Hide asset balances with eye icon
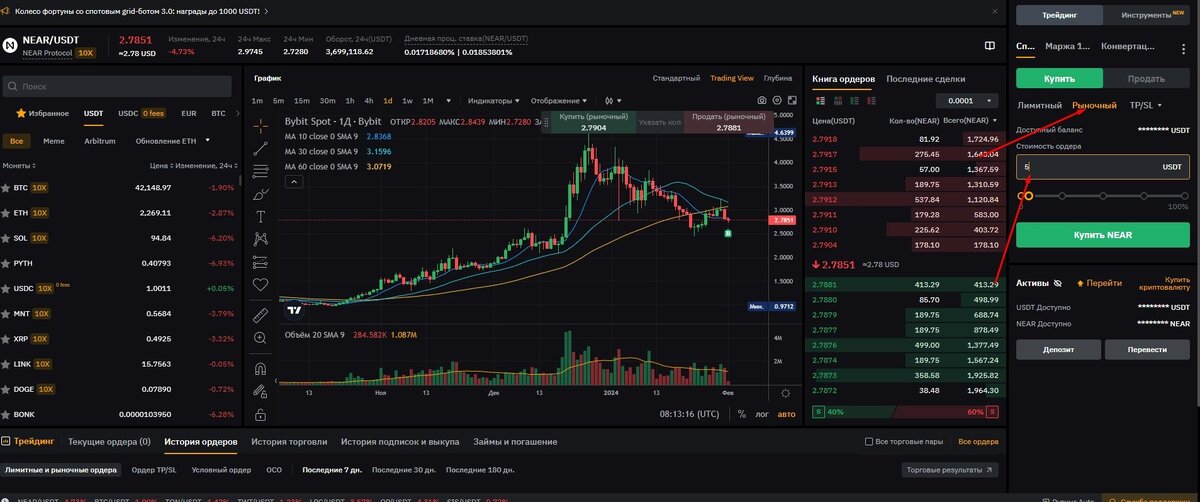 coord(1058,283)
